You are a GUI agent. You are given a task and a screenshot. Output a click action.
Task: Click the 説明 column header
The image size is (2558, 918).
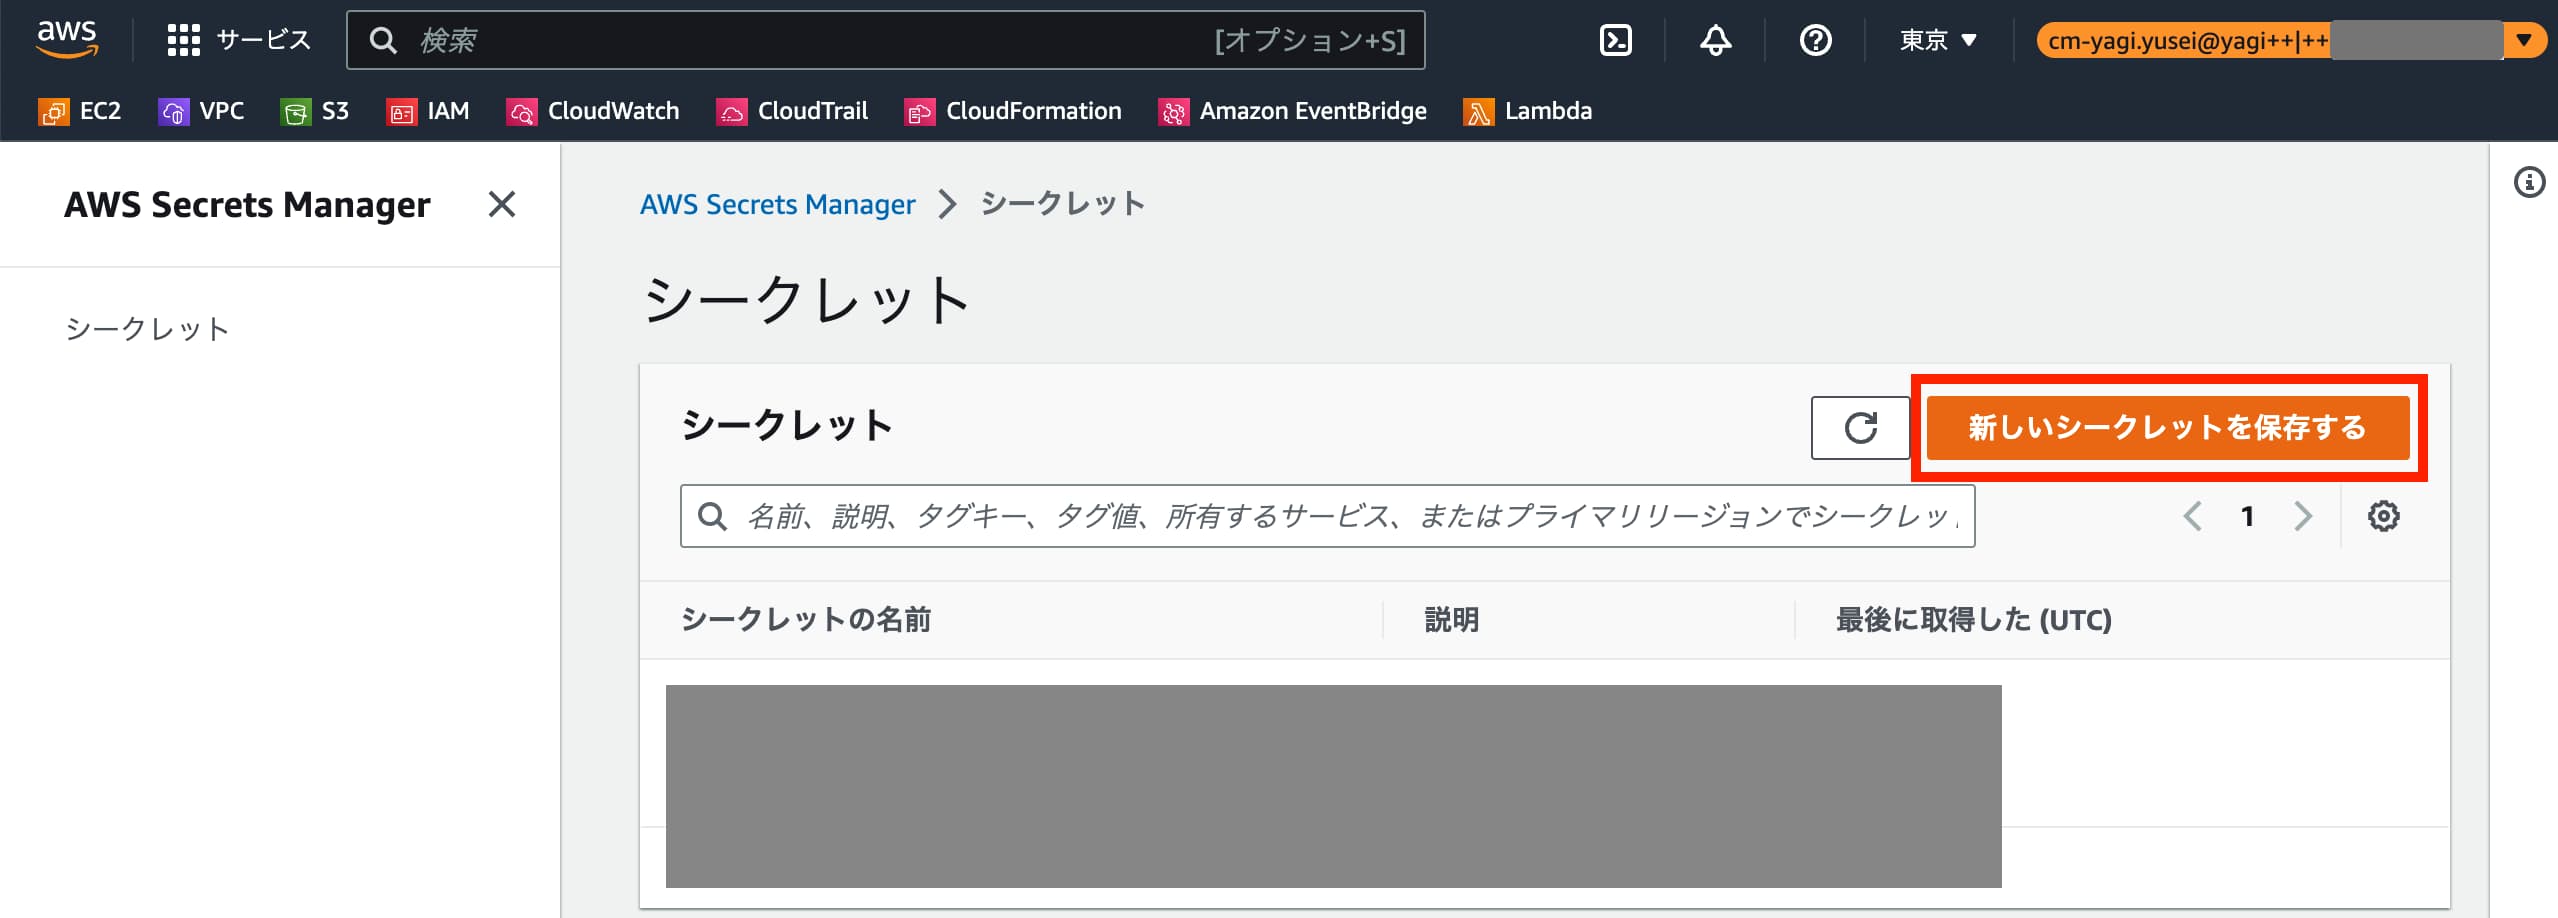tap(1452, 620)
